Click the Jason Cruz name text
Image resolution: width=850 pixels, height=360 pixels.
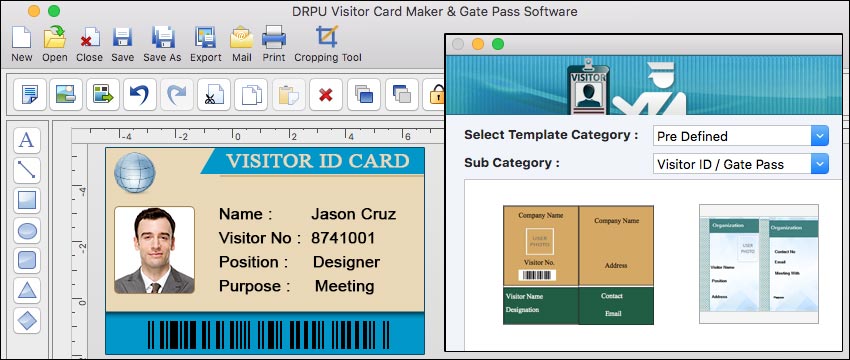click(x=353, y=214)
